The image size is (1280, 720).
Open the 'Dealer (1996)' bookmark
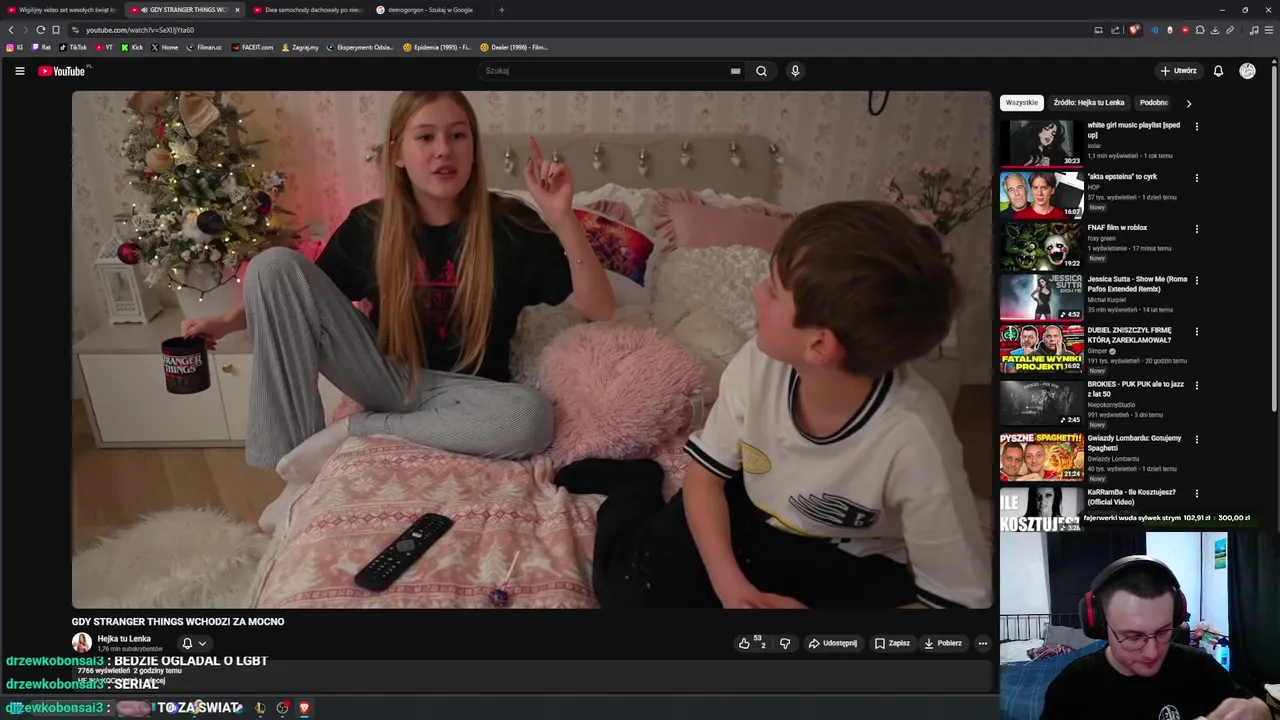[514, 47]
